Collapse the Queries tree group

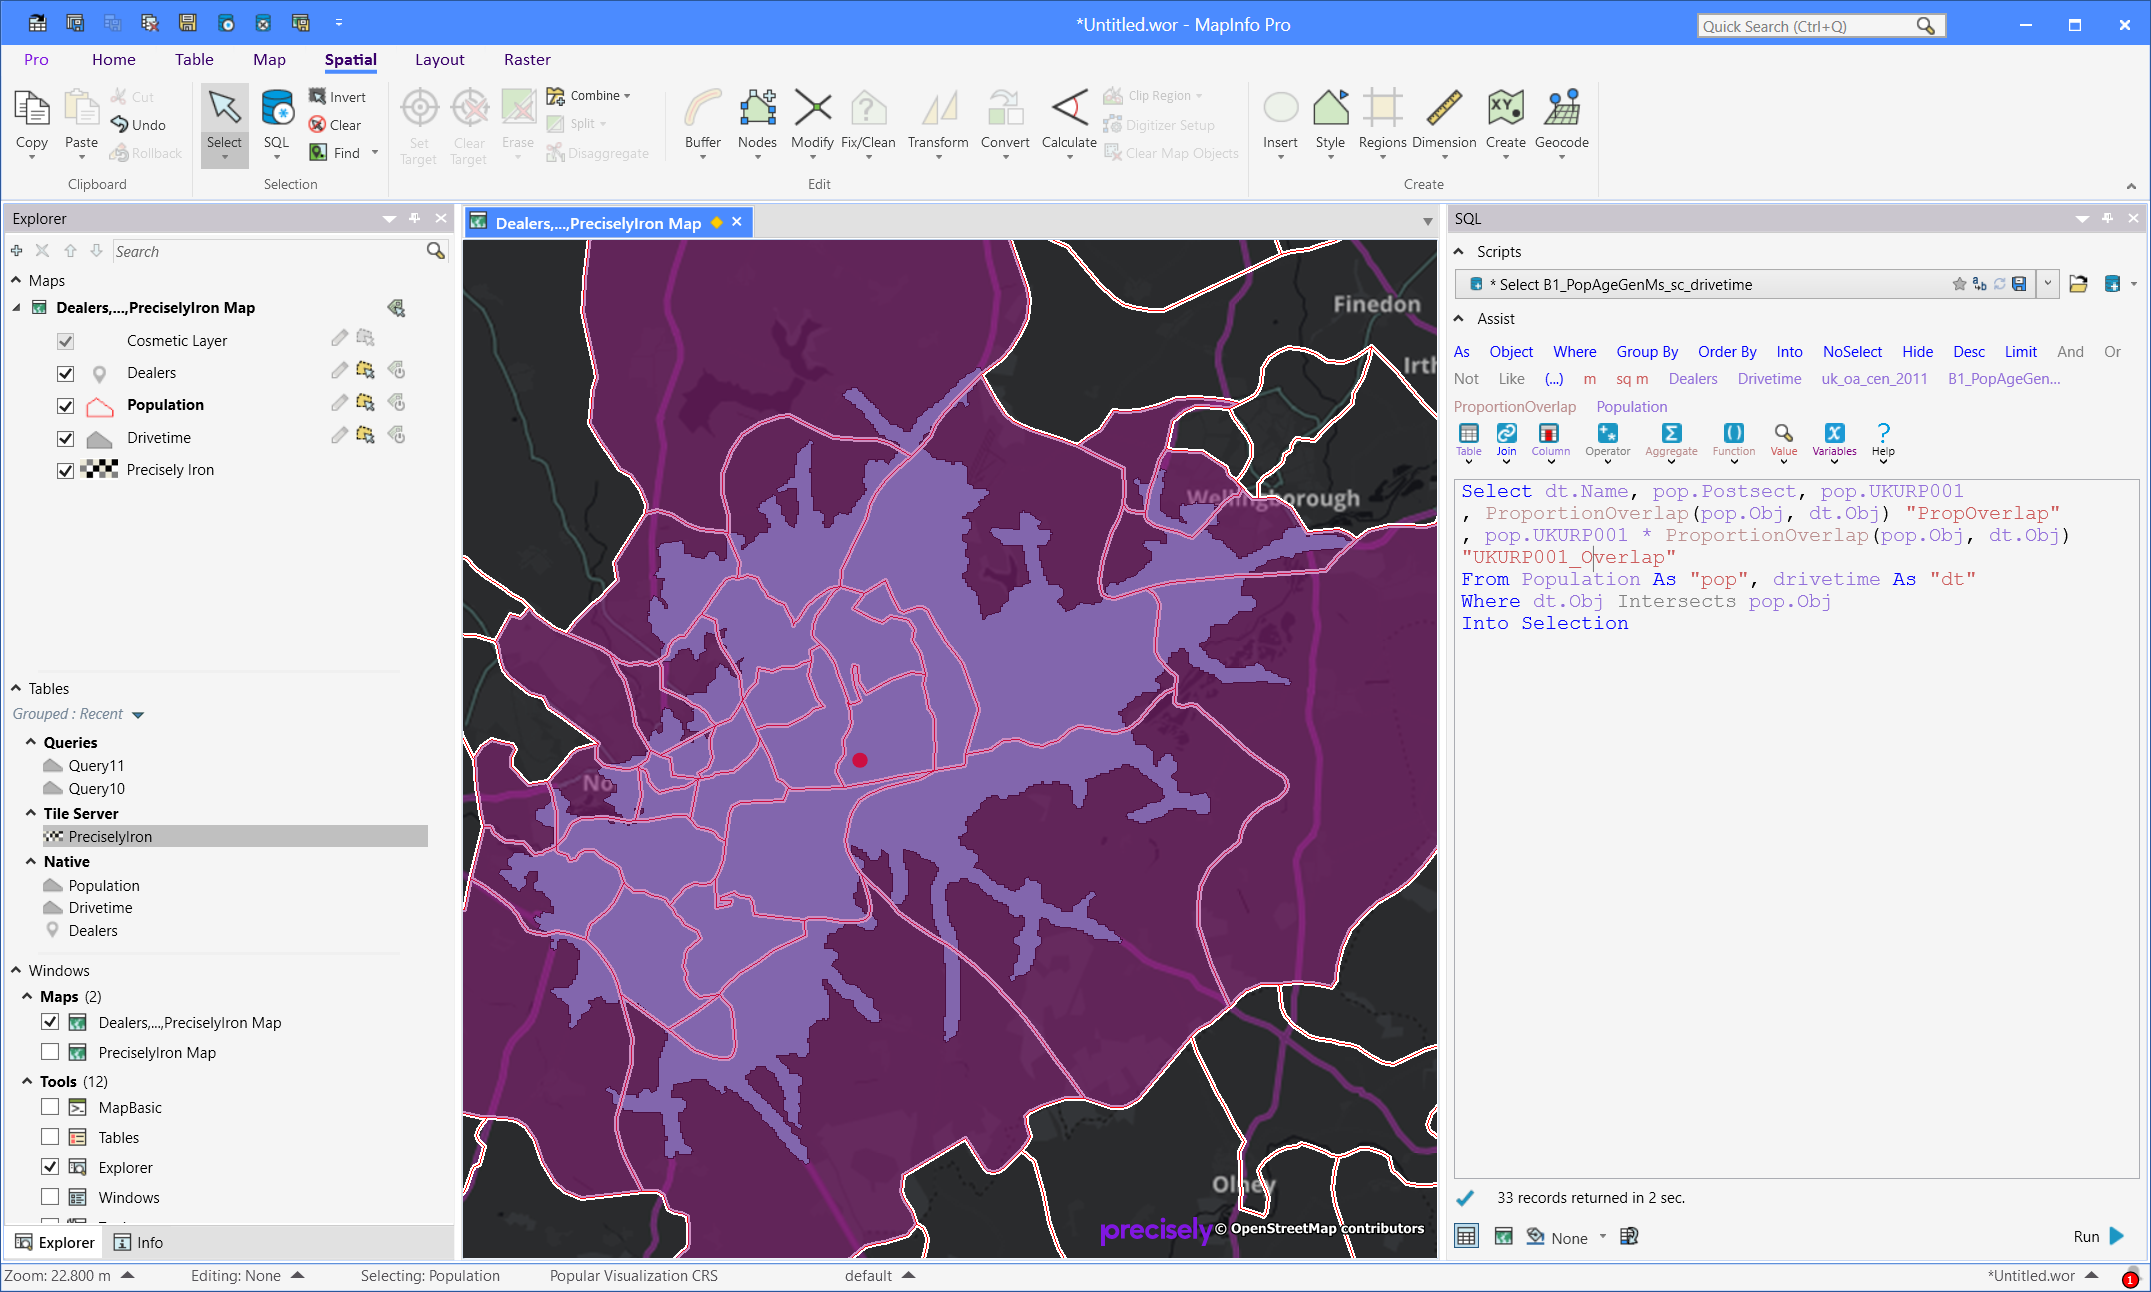[x=31, y=742]
